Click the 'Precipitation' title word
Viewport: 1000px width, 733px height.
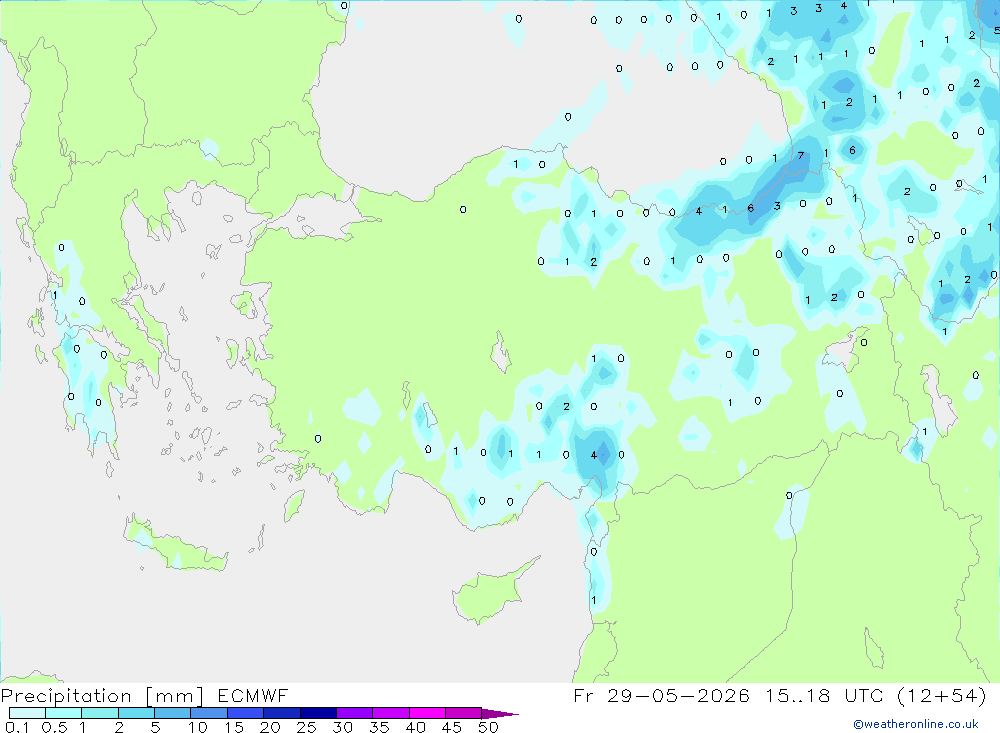pos(66,696)
